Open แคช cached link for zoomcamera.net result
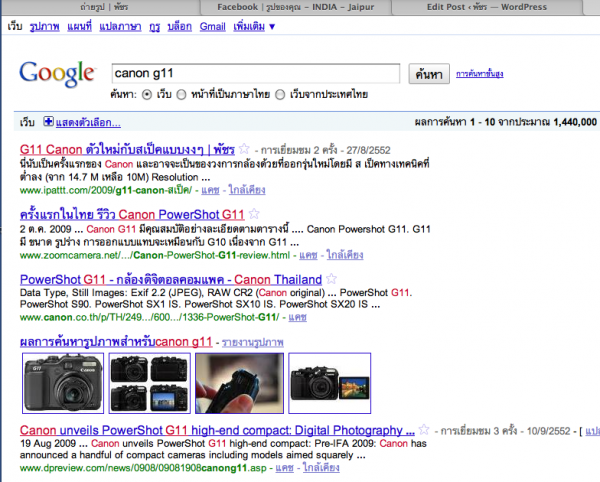 [x=308, y=255]
